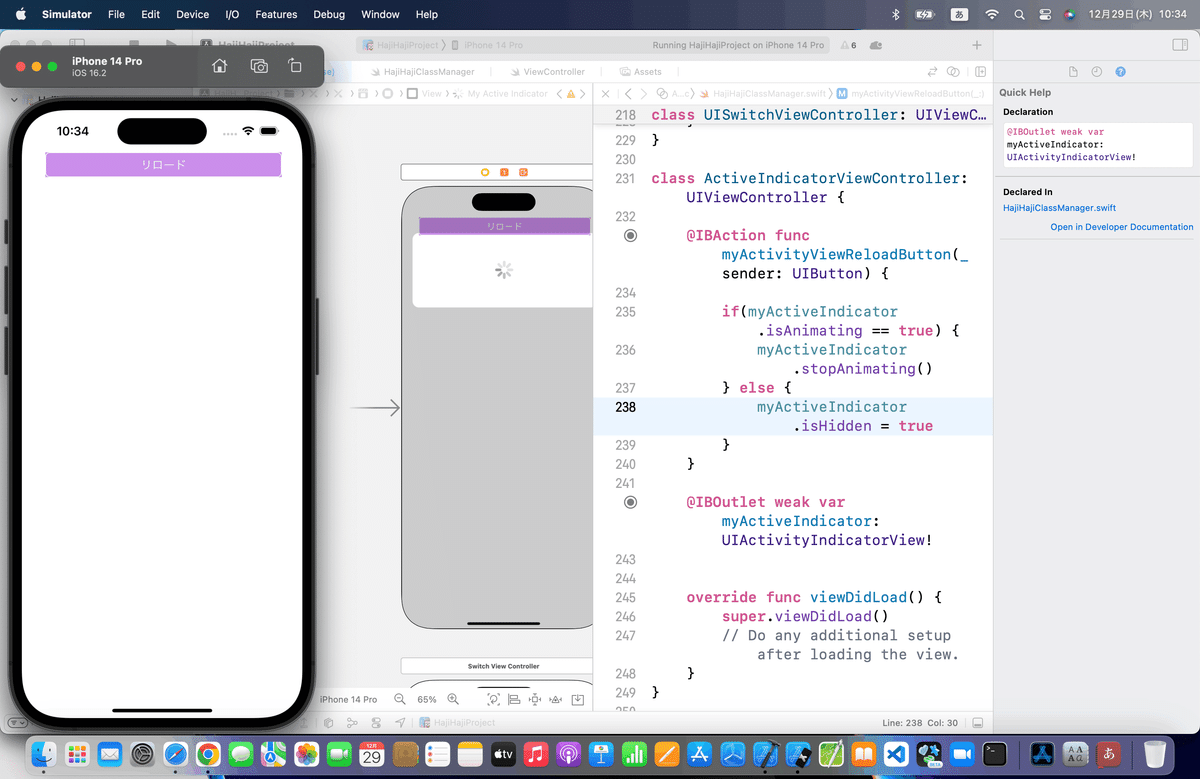
Task: Open Resolve Auto Layout Issues icon
Action: [x=556, y=699]
